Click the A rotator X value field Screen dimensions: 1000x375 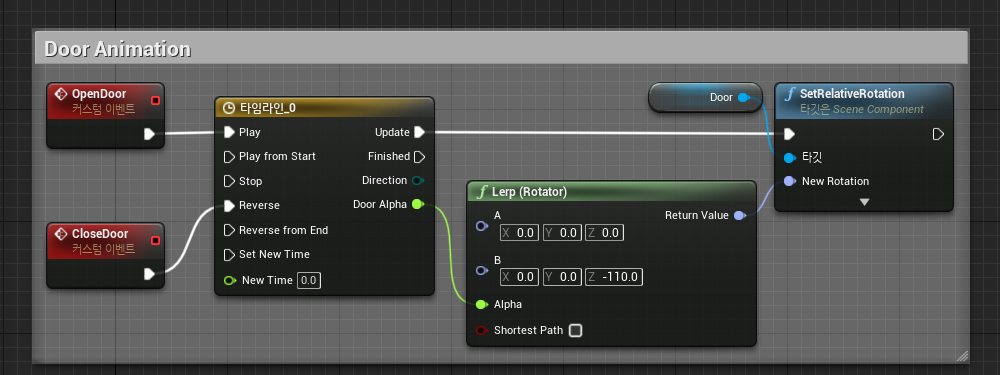tap(520, 233)
